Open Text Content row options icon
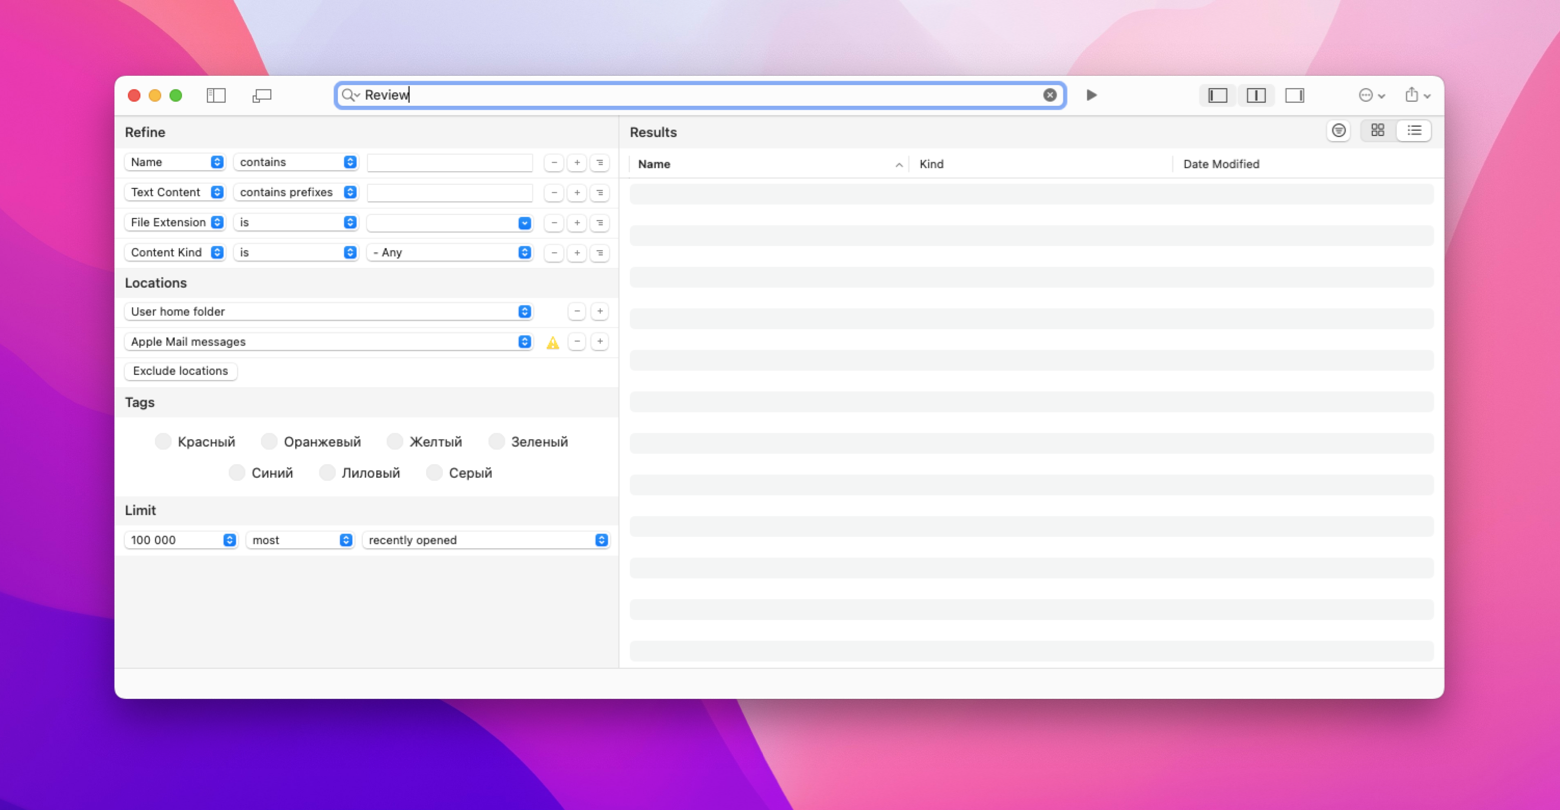This screenshot has width=1560, height=810. tap(600, 192)
